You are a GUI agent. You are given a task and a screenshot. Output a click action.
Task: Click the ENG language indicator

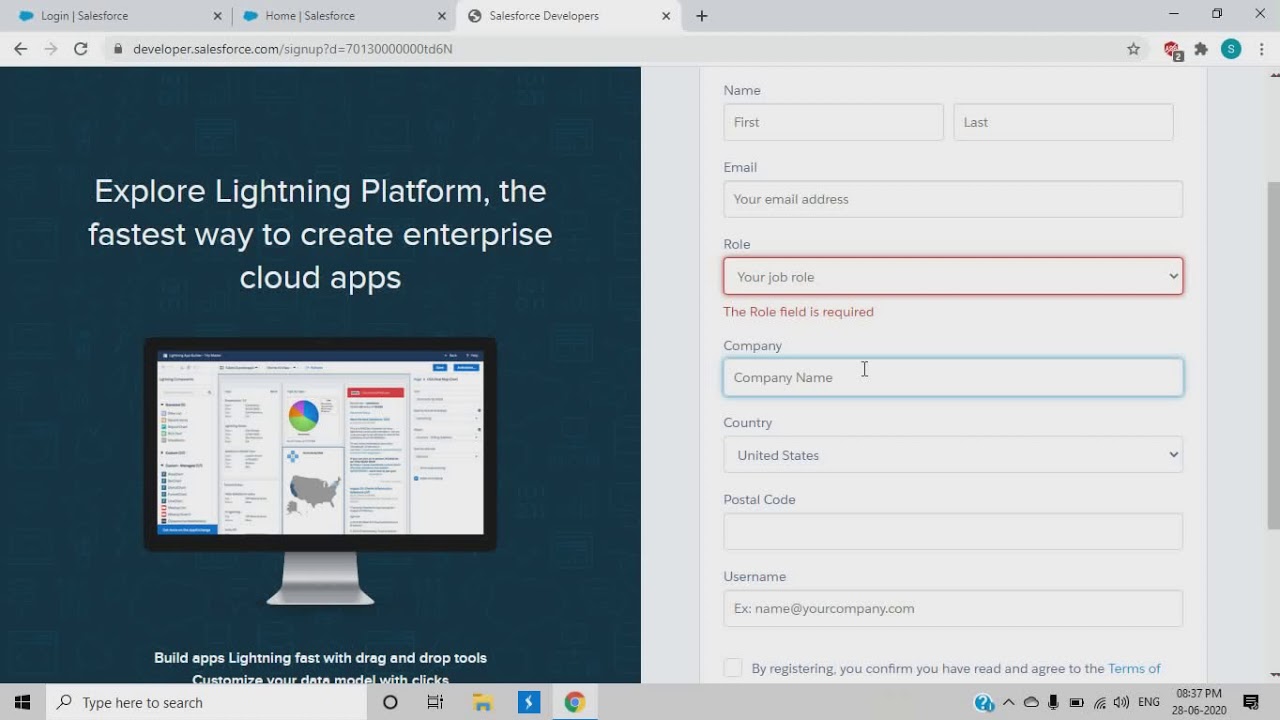click(1149, 702)
